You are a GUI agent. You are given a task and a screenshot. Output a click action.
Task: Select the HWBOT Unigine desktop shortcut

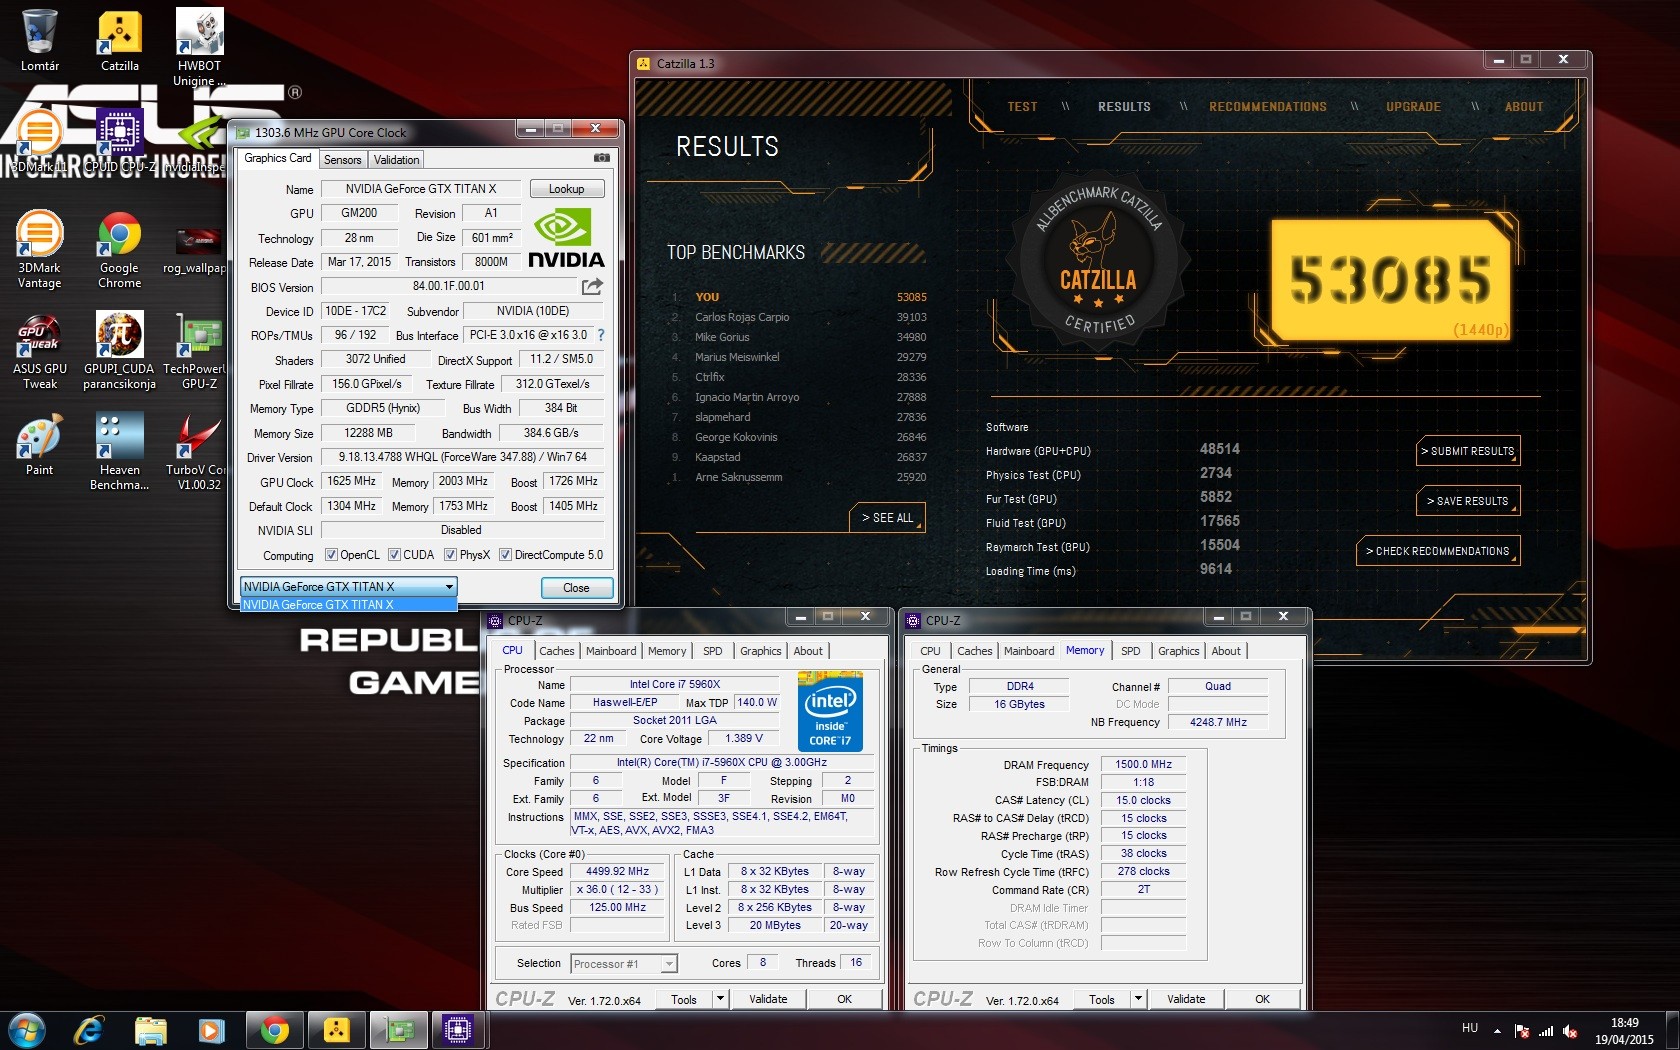(x=199, y=46)
